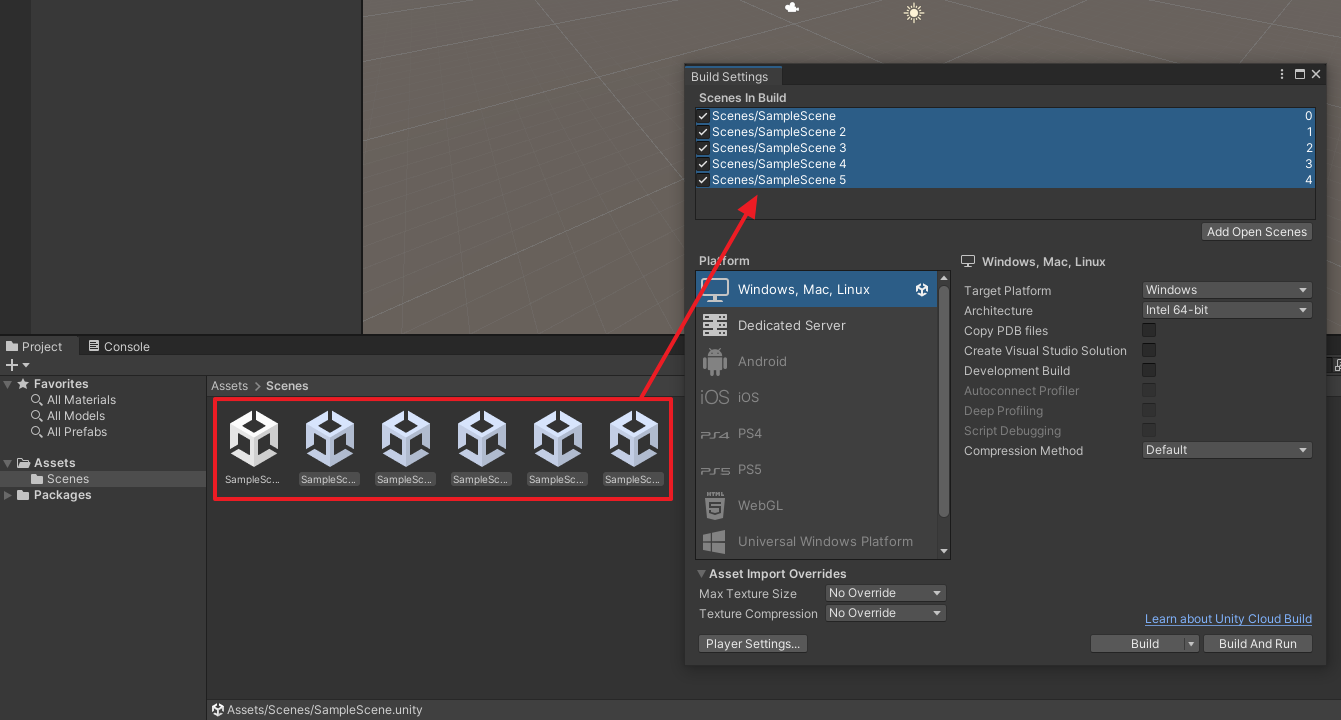Click the search icon beside All Models
The width and height of the screenshot is (1341, 720).
pos(37,416)
